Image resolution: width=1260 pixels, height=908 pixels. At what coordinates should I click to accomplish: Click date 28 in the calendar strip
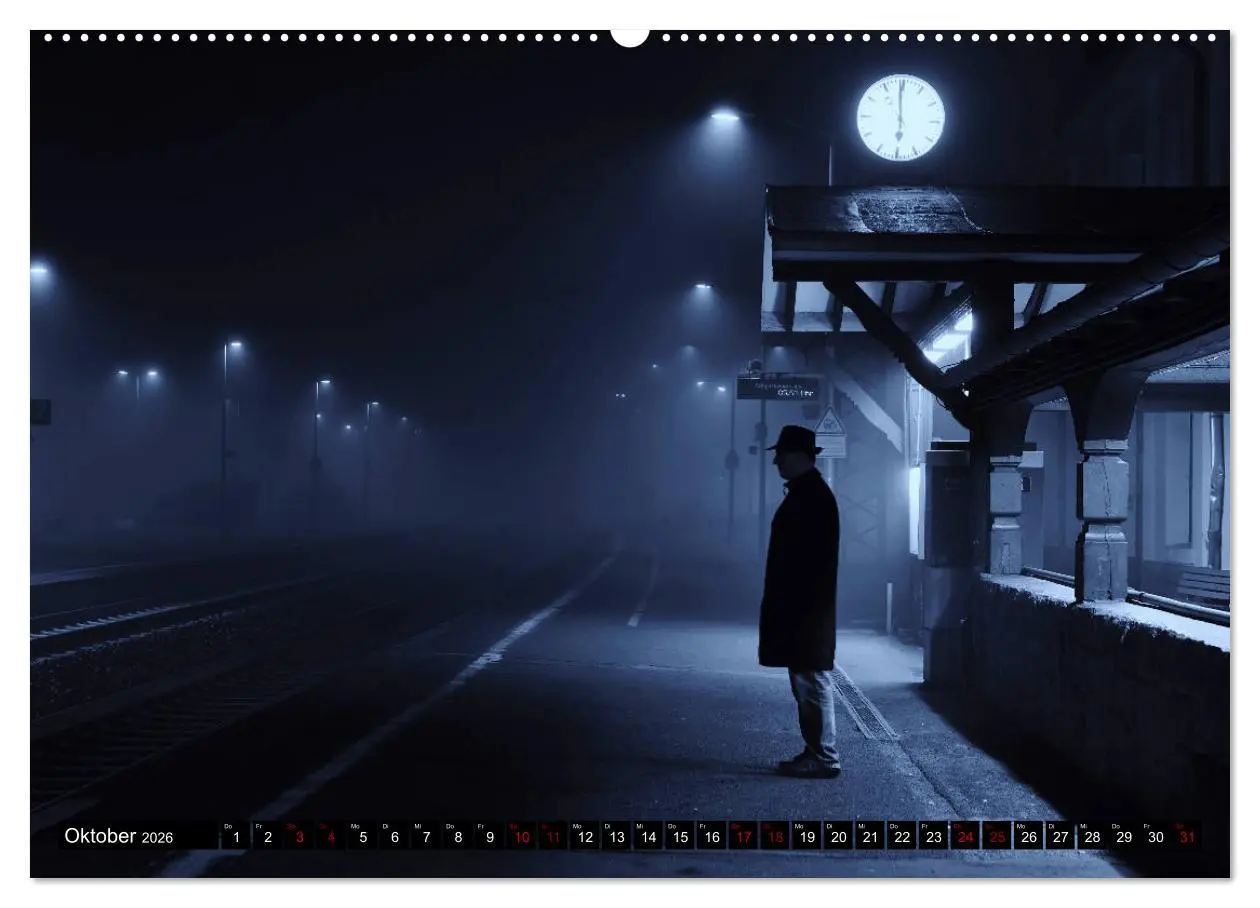(x=1092, y=837)
